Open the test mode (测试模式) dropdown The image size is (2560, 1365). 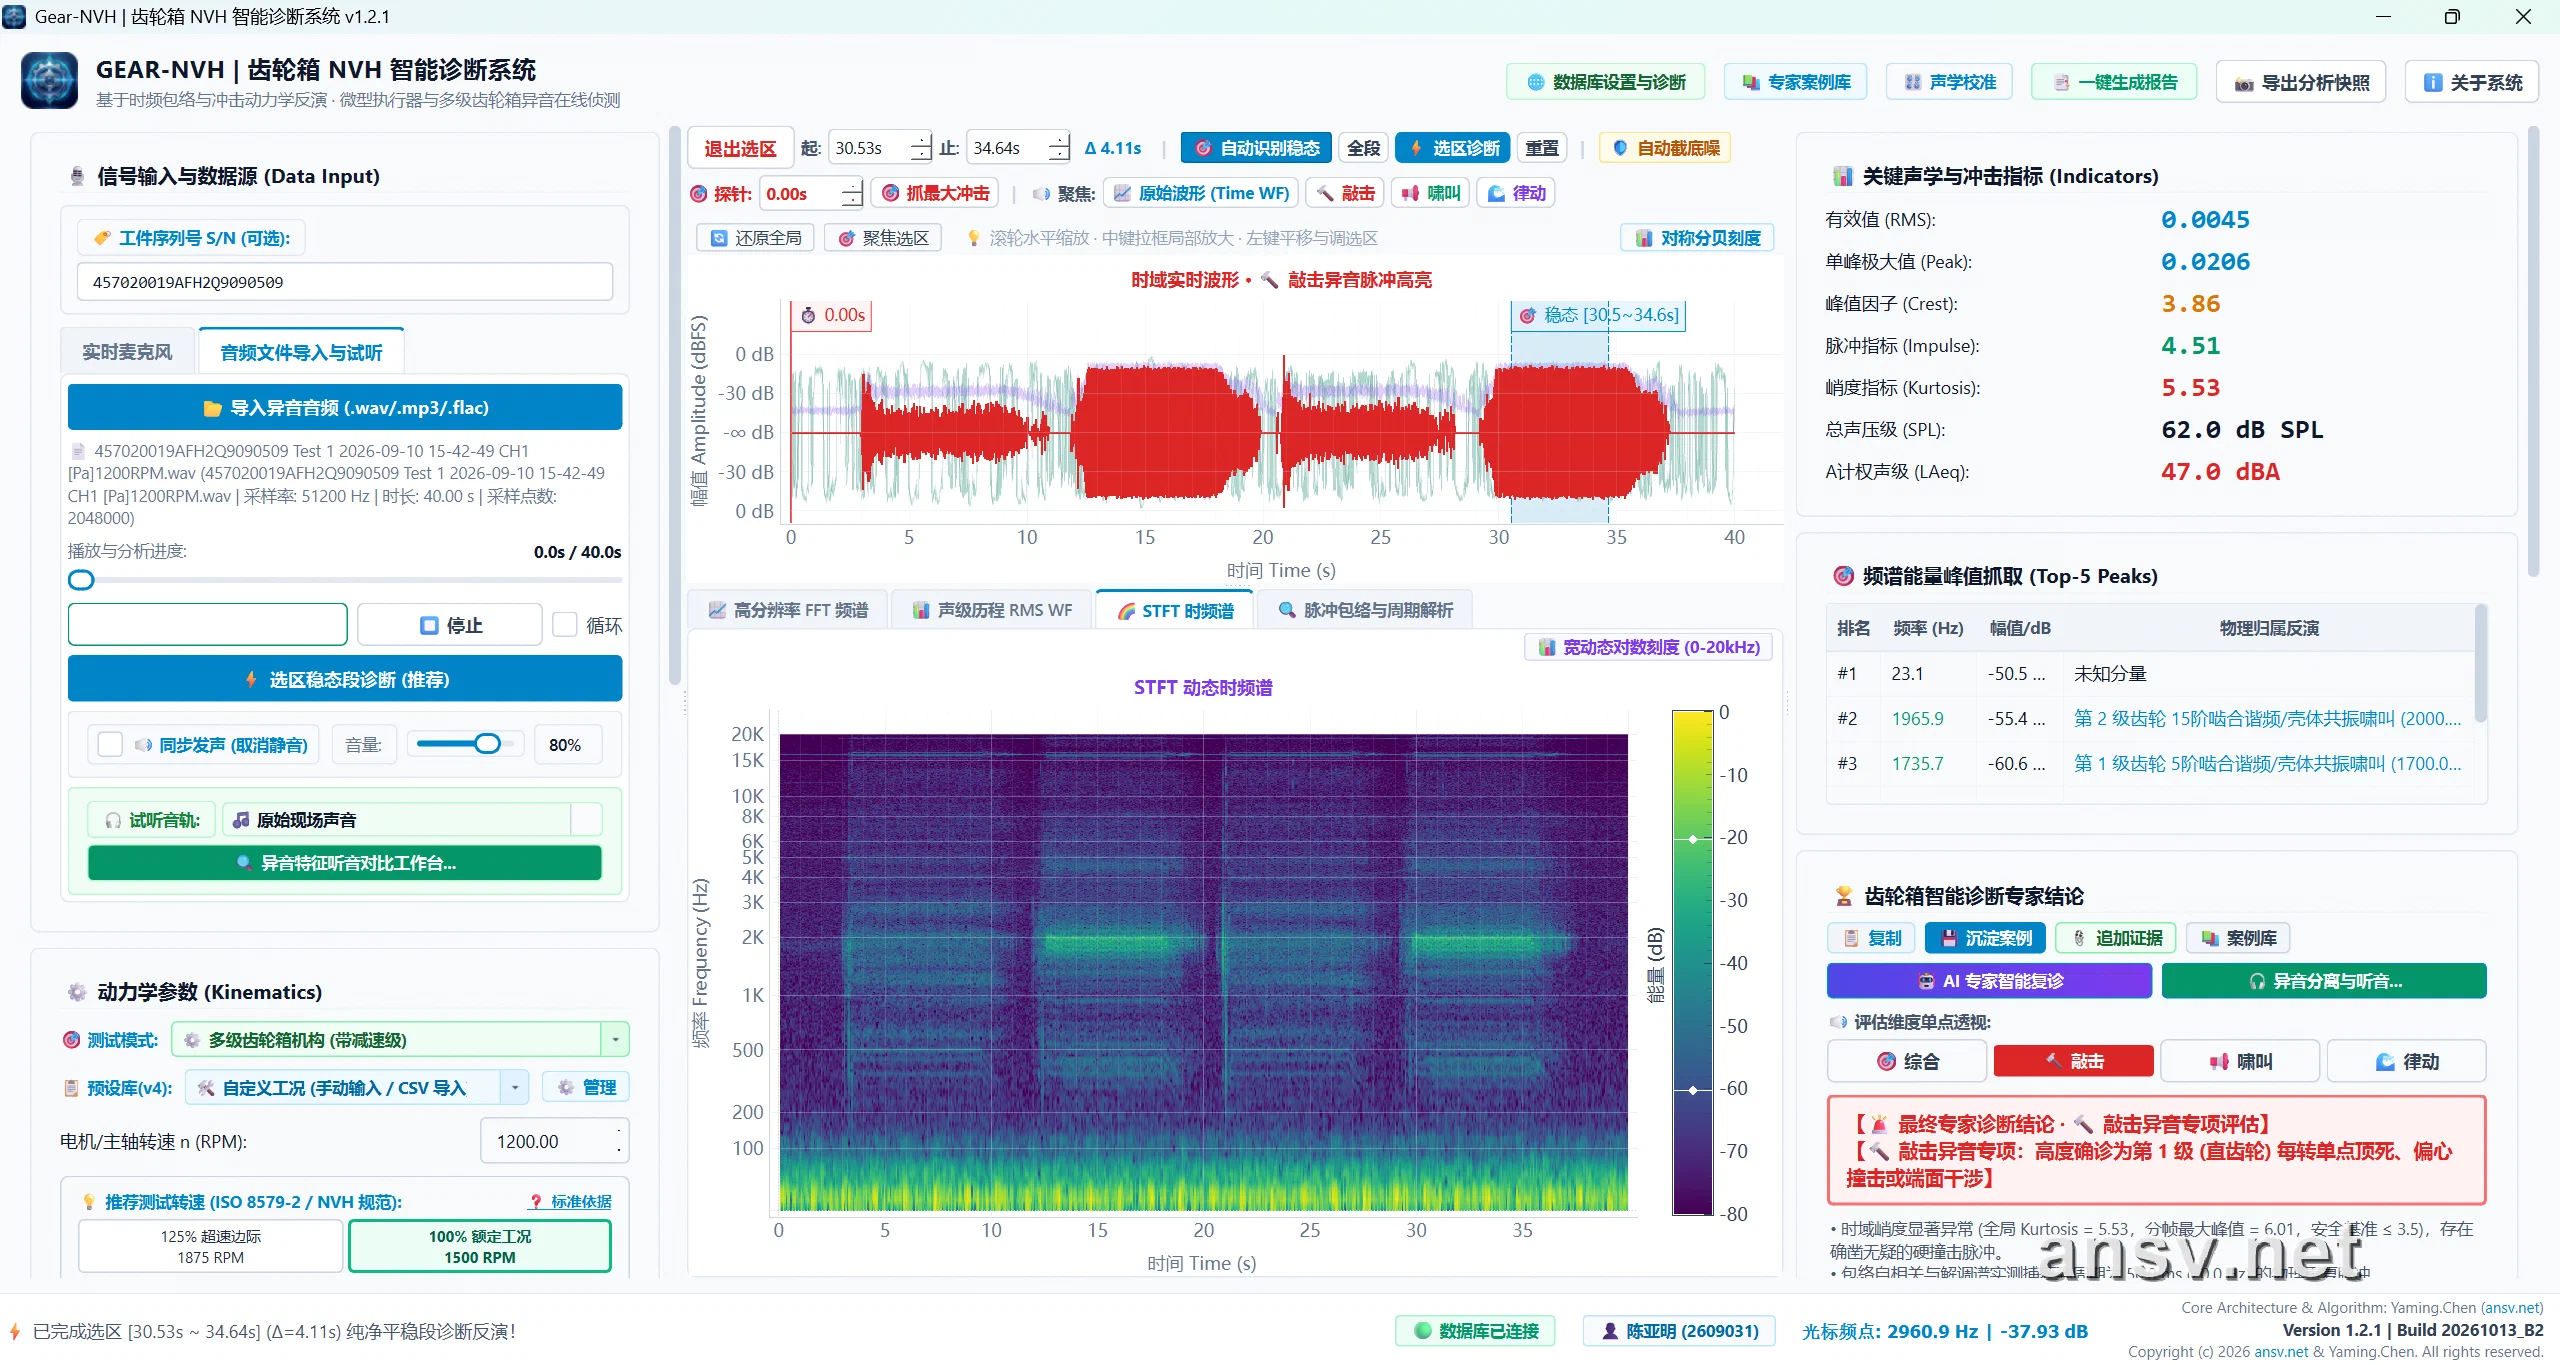point(400,1040)
